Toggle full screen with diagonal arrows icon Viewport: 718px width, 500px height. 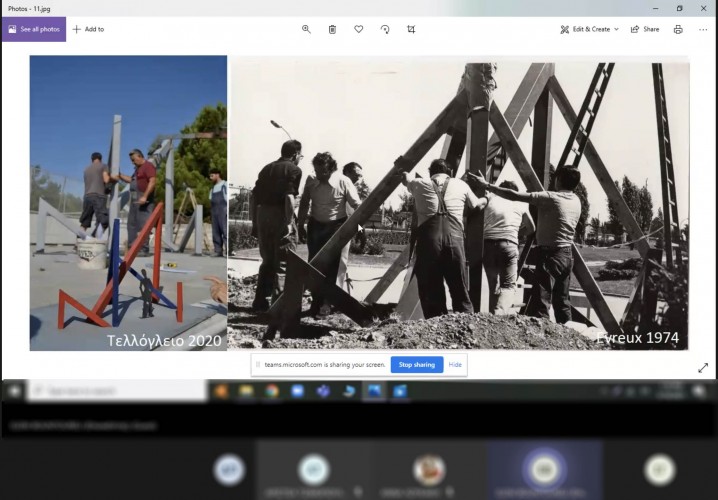[703, 368]
